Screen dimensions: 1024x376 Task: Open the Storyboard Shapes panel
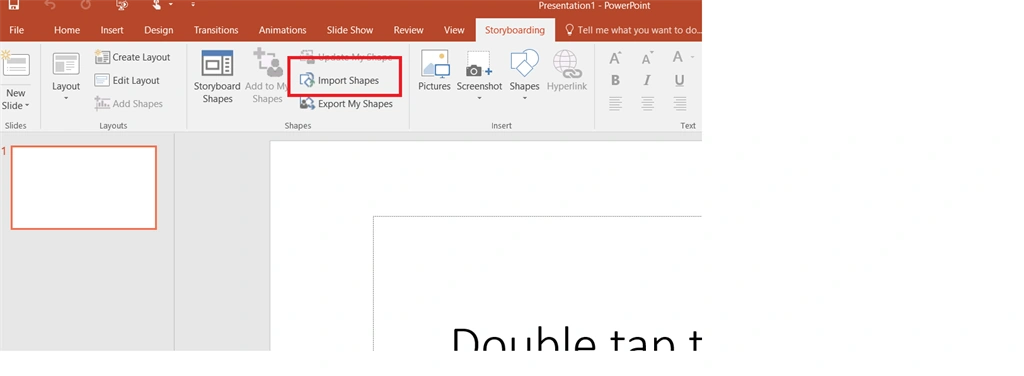tap(217, 76)
